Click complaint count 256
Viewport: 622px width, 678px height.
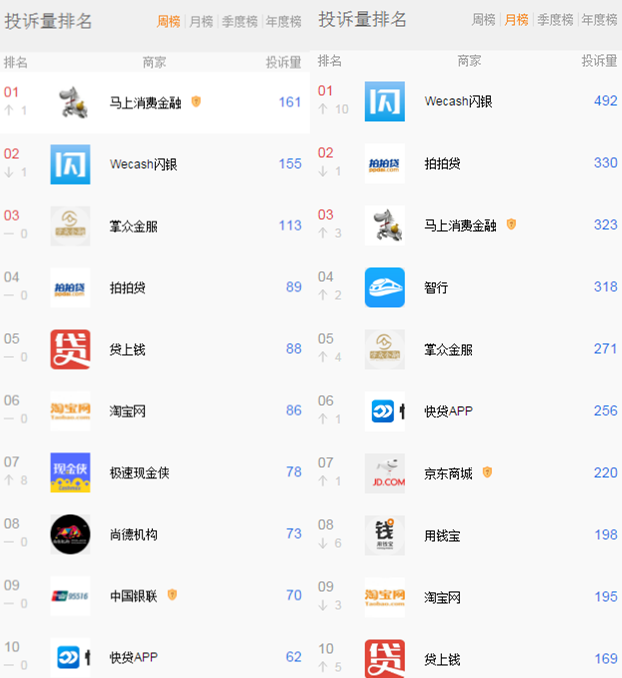coord(606,410)
